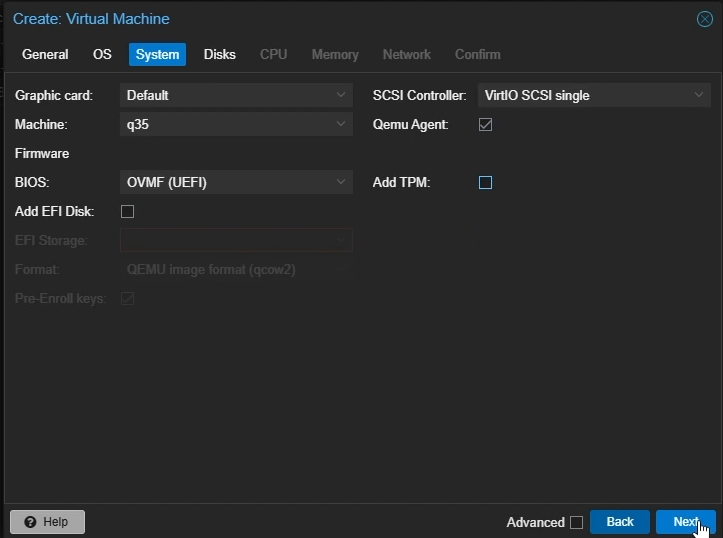Open the Machine type dropdown arrow
The image size is (723, 538).
[341, 125]
